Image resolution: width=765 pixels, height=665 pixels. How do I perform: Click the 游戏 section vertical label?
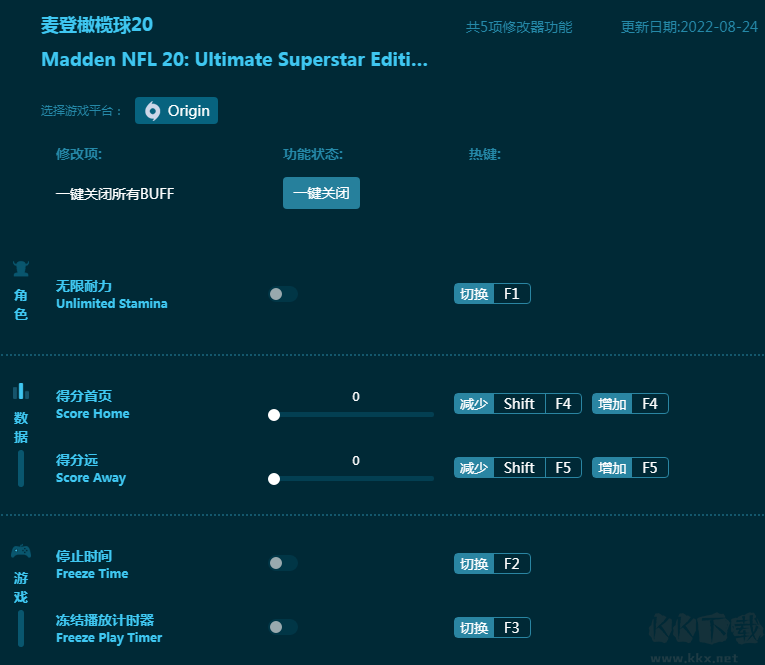tap(21, 587)
